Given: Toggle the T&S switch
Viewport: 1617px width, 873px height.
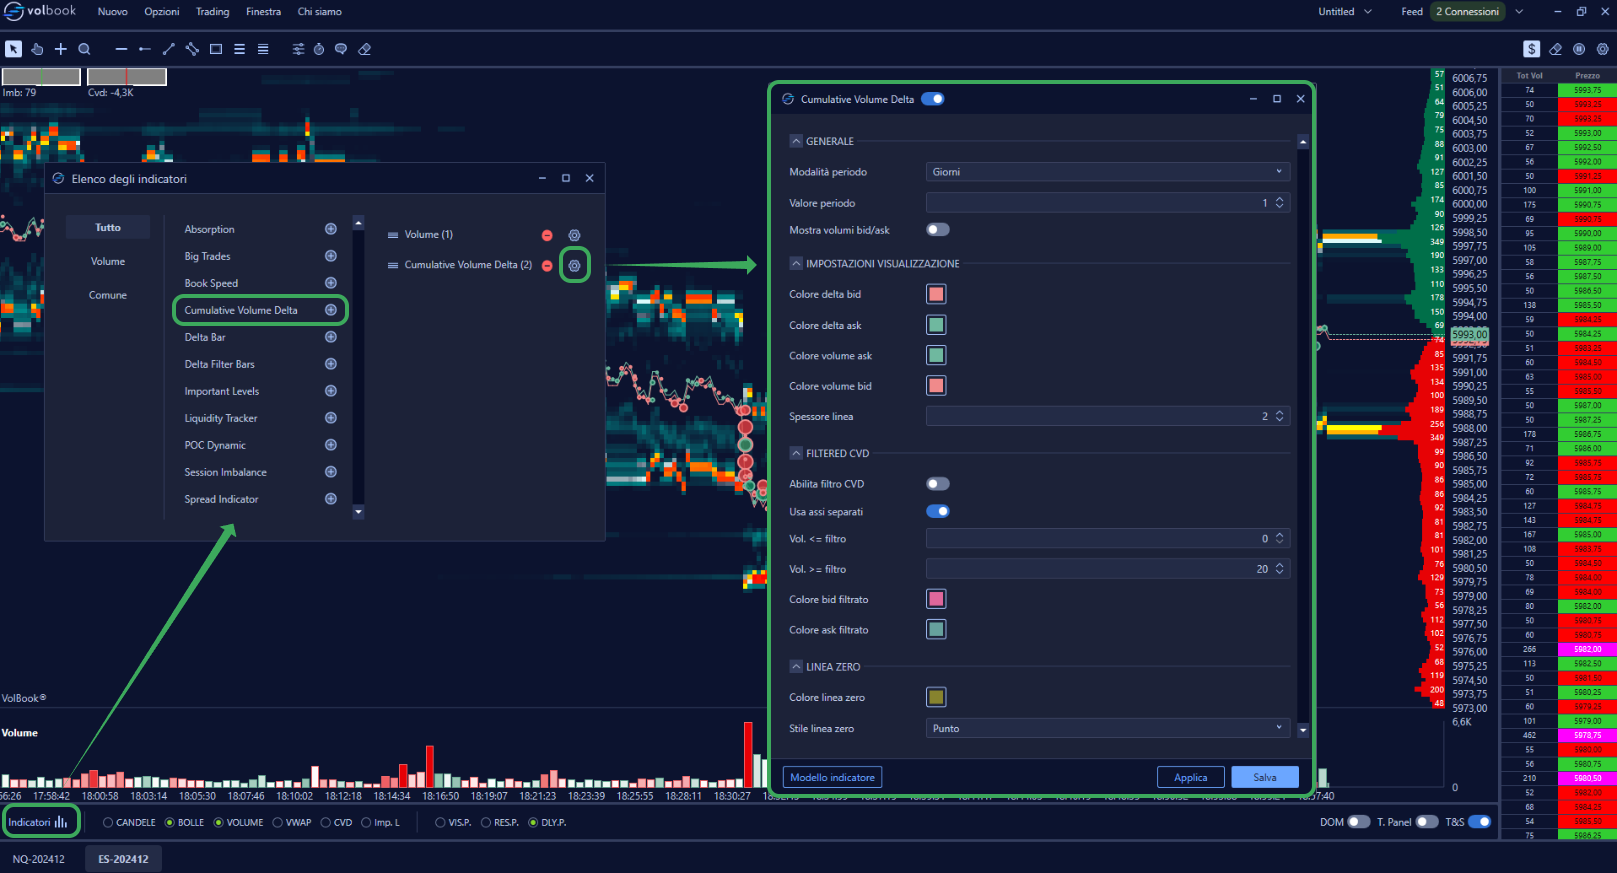Looking at the screenshot, I should (1479, 822).
